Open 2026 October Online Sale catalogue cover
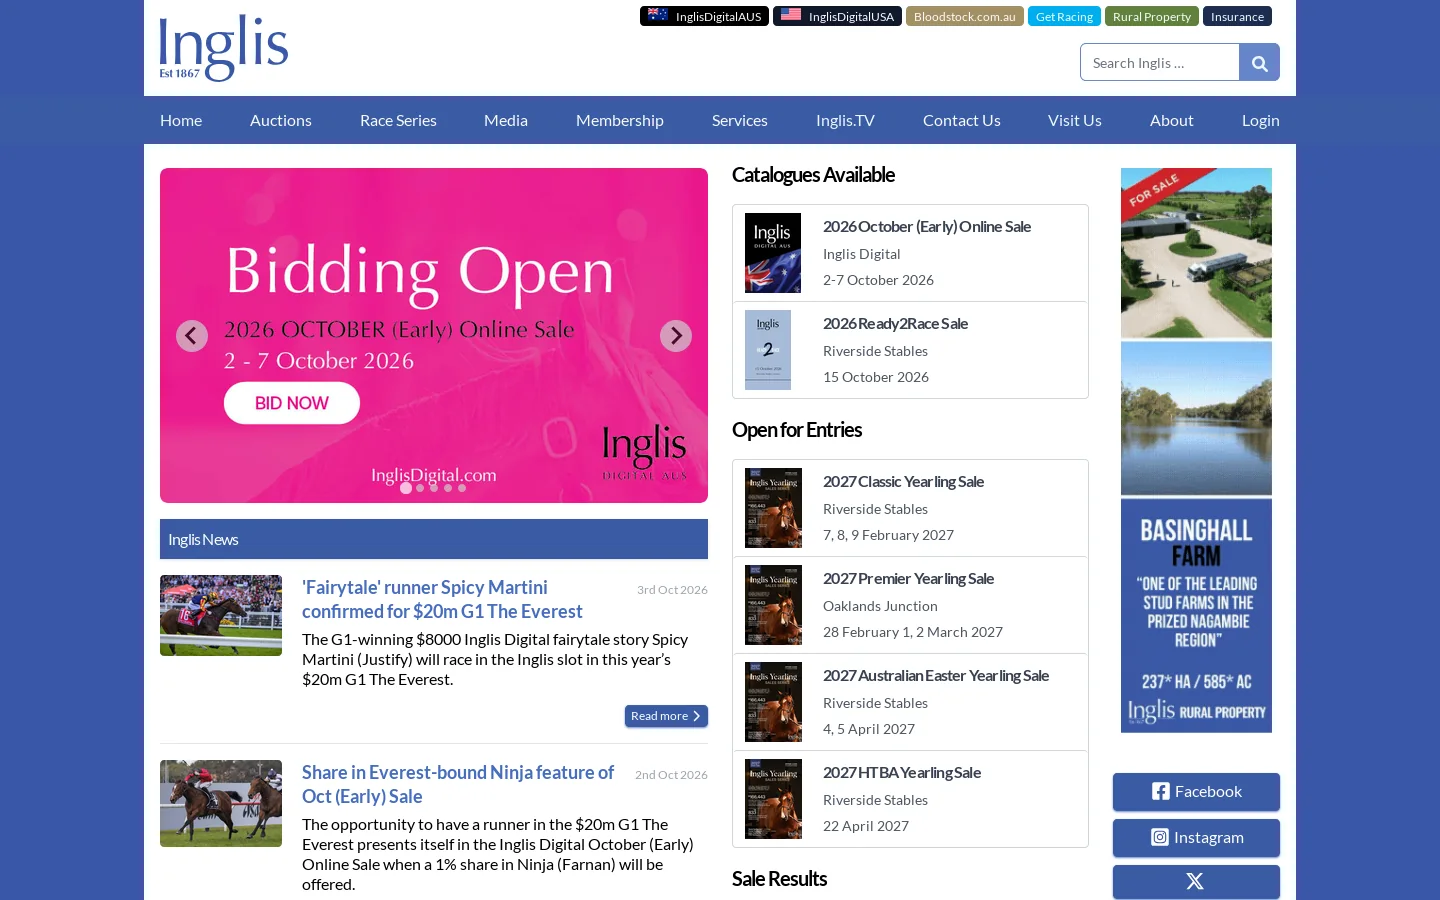1440x900 pixels. point(773,253)
